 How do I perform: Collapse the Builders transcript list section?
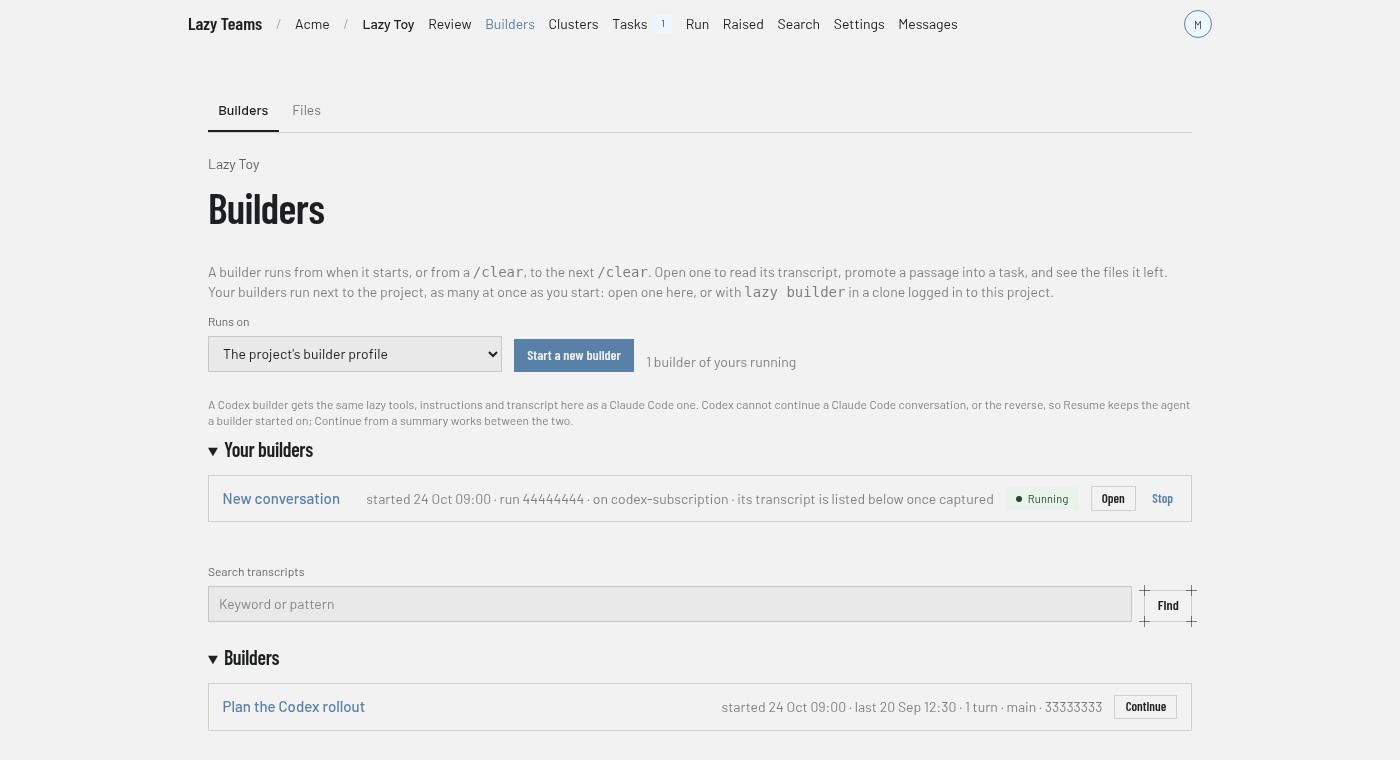tap(244, 658)
